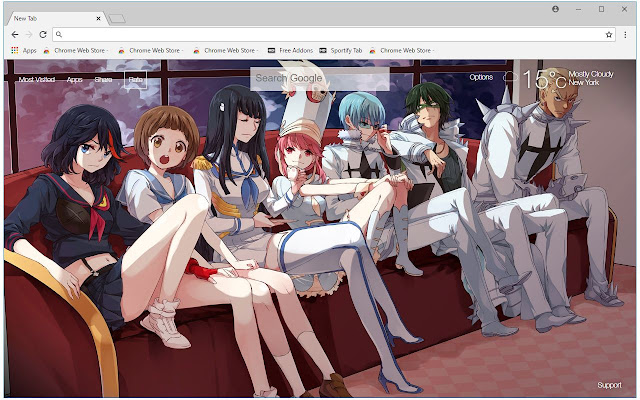
Task: Open the Options menu
Action: (481, 77)
